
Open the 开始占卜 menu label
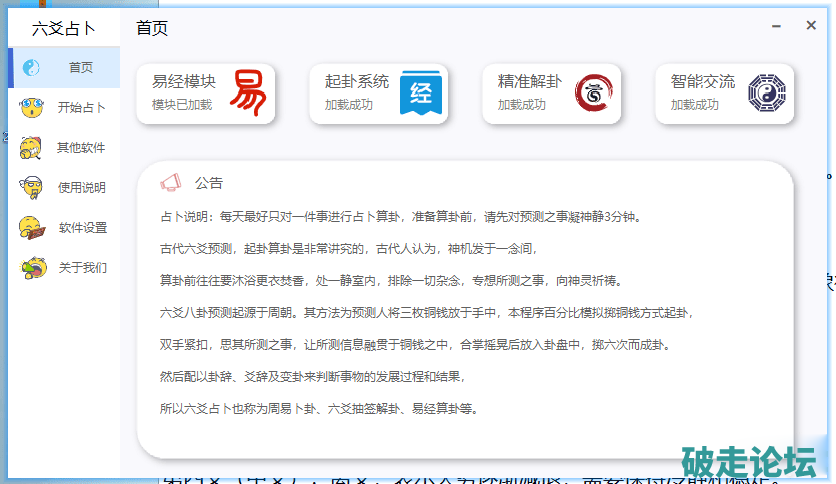[81, 108]
